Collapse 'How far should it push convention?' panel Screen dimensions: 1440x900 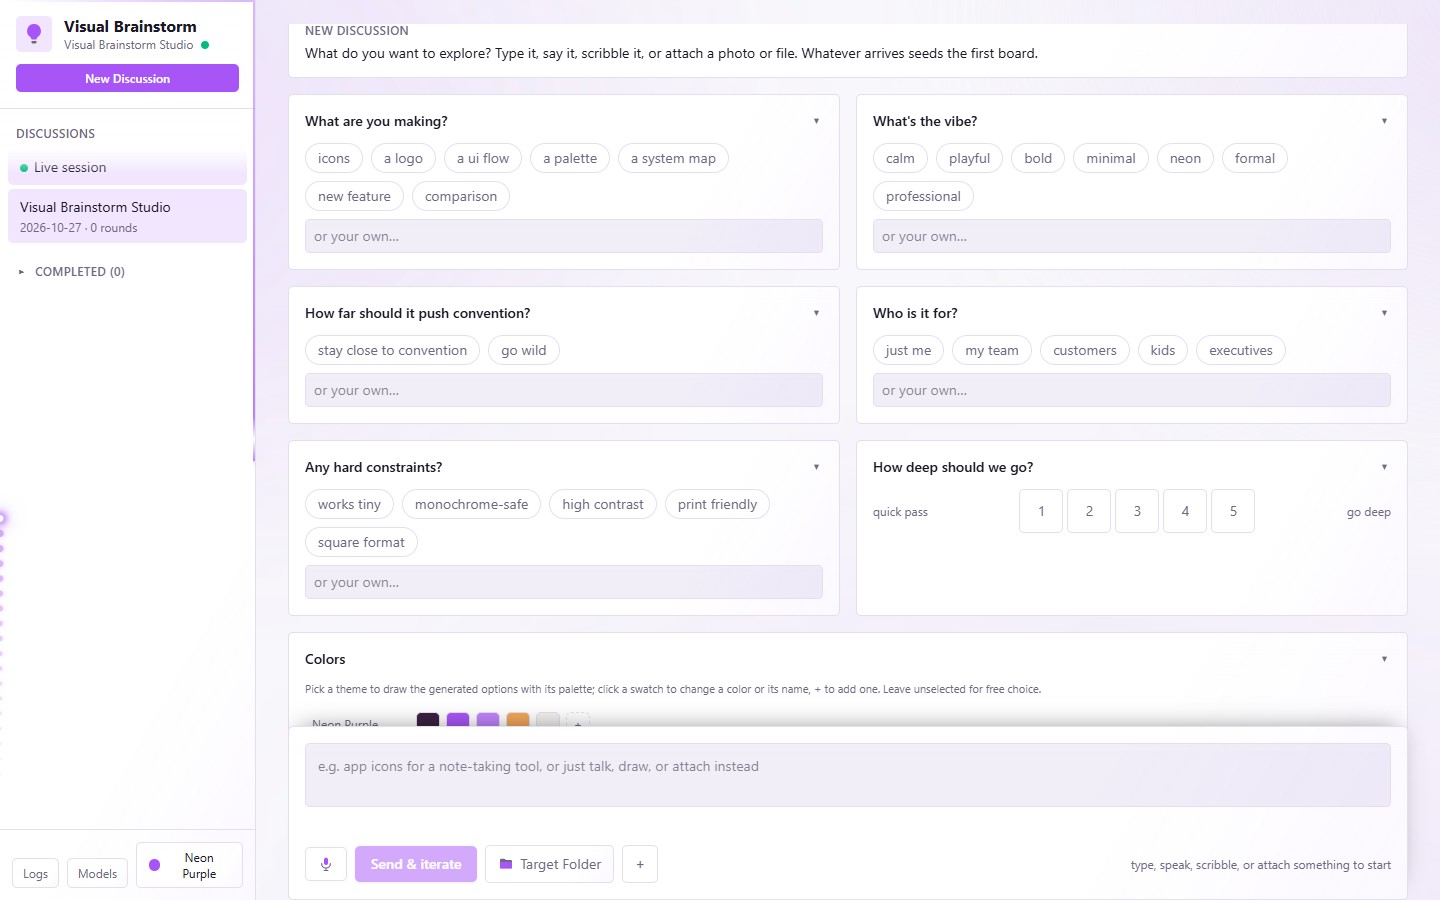816,313
